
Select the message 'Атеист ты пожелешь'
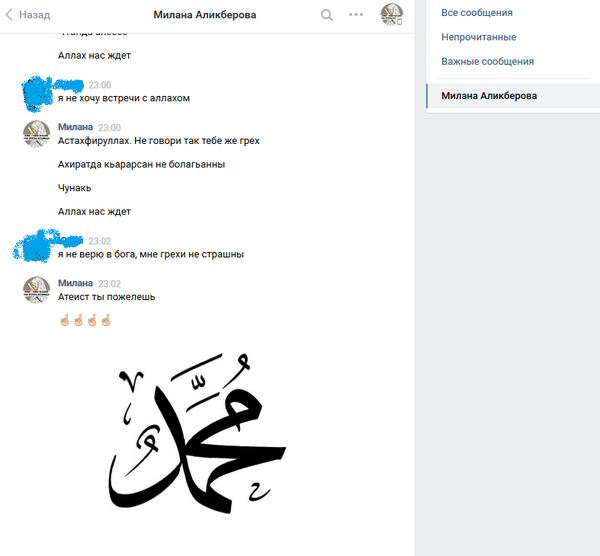point(106,297)
